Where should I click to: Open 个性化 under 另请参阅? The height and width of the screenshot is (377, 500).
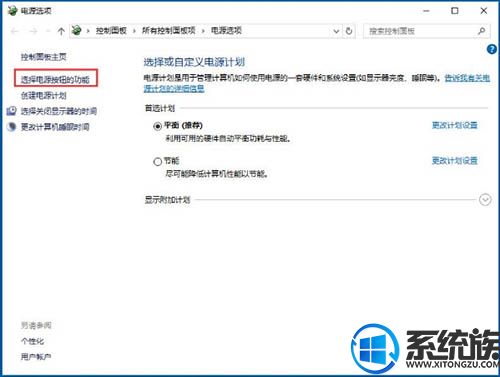pos(32,341)
